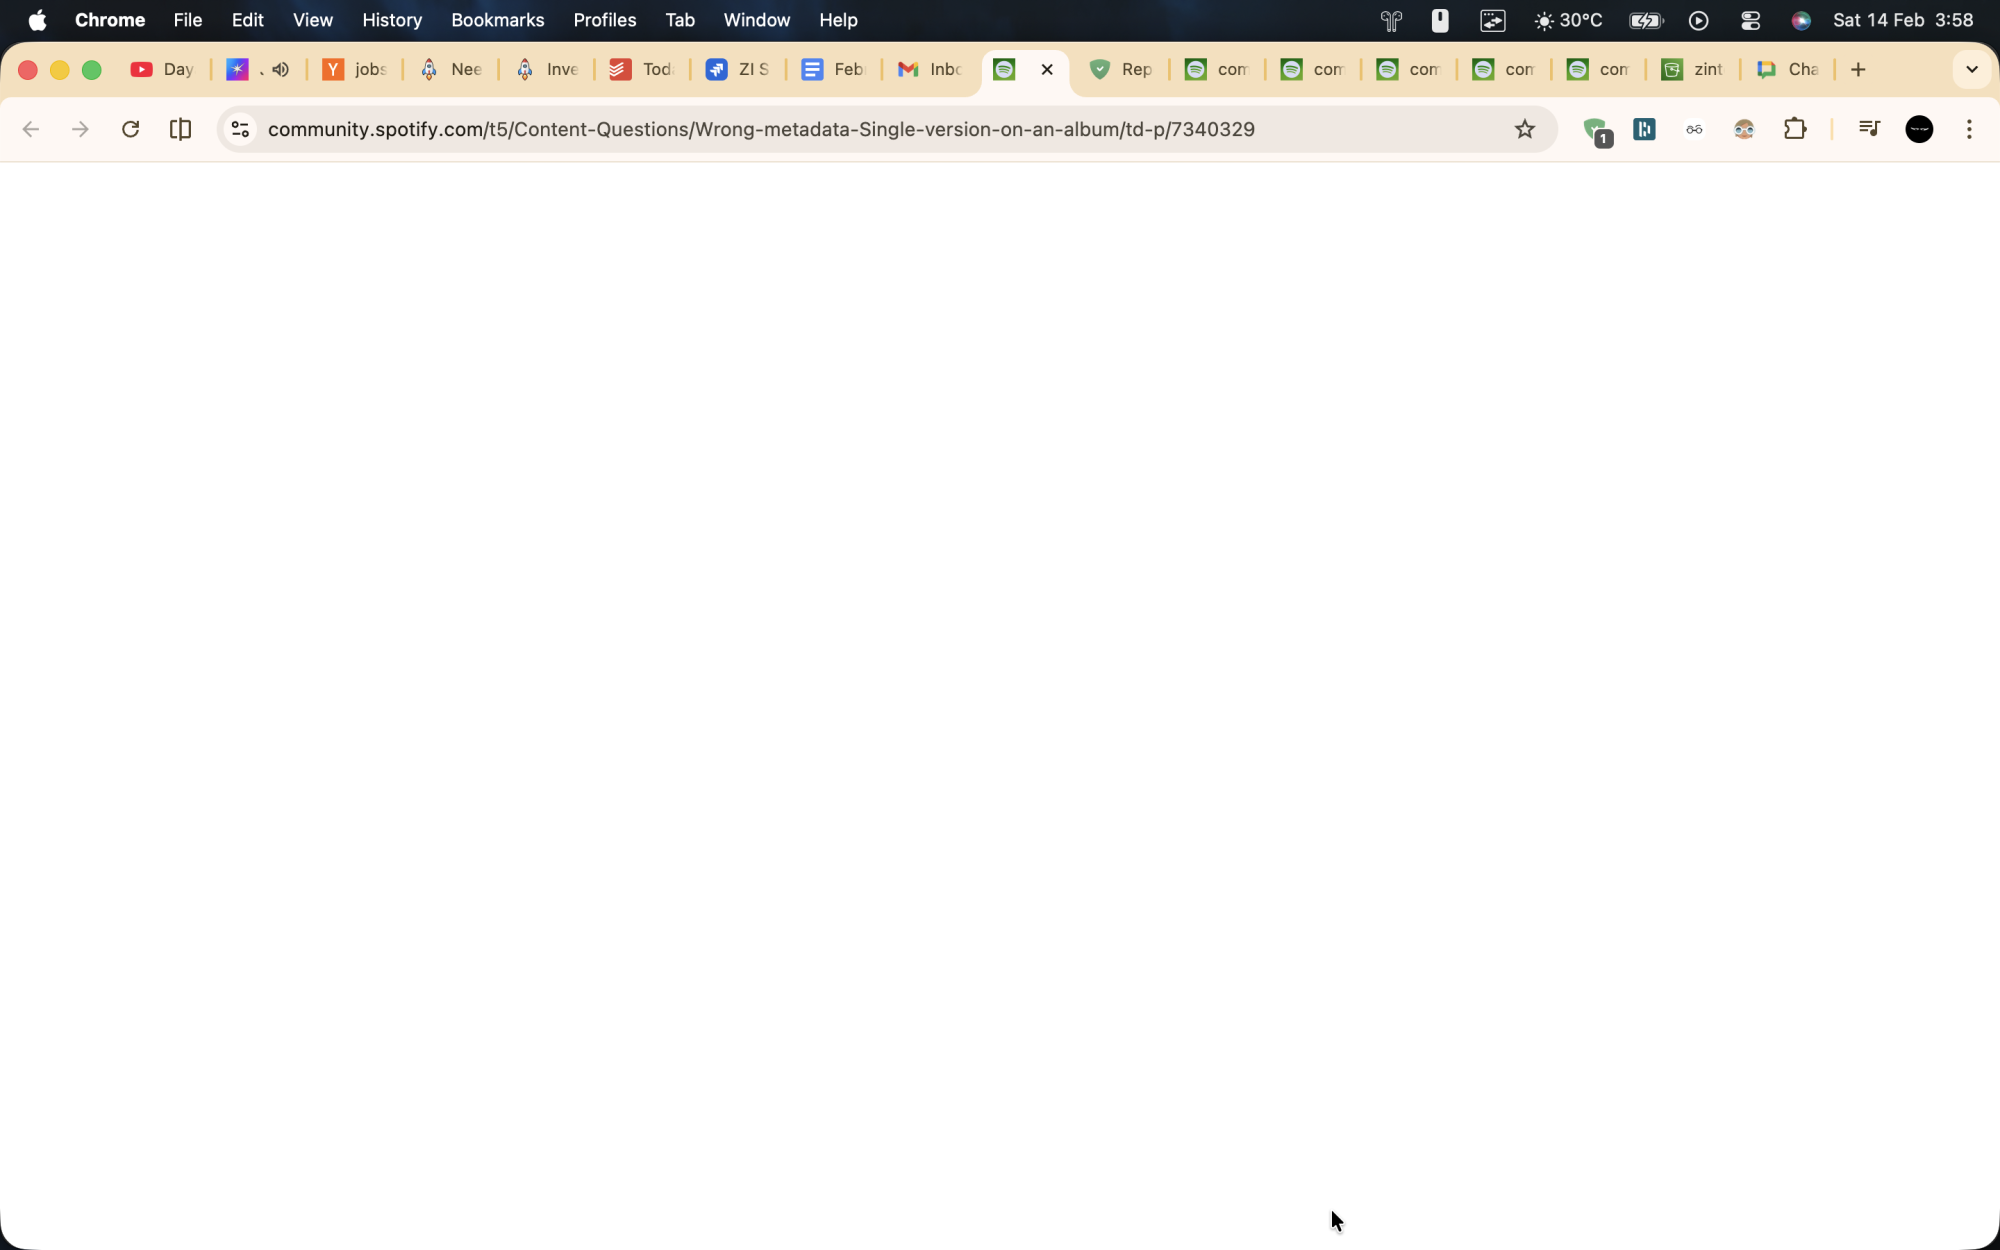Screen dimensions: 2000x1250
Task: Open the Extensions puzzle piece menu
Action: pyautogui.click(x=1795, y=129)
